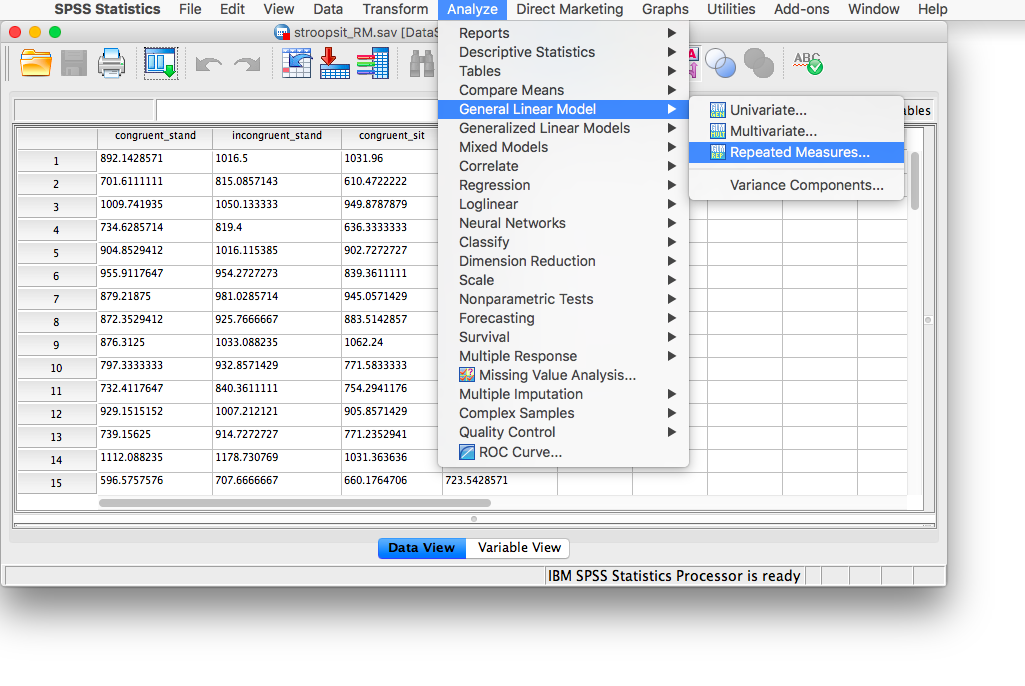The image size is (1025, 686).
Task: Click the horizontal scrollbar of the data grid
Action: [295, 503]
